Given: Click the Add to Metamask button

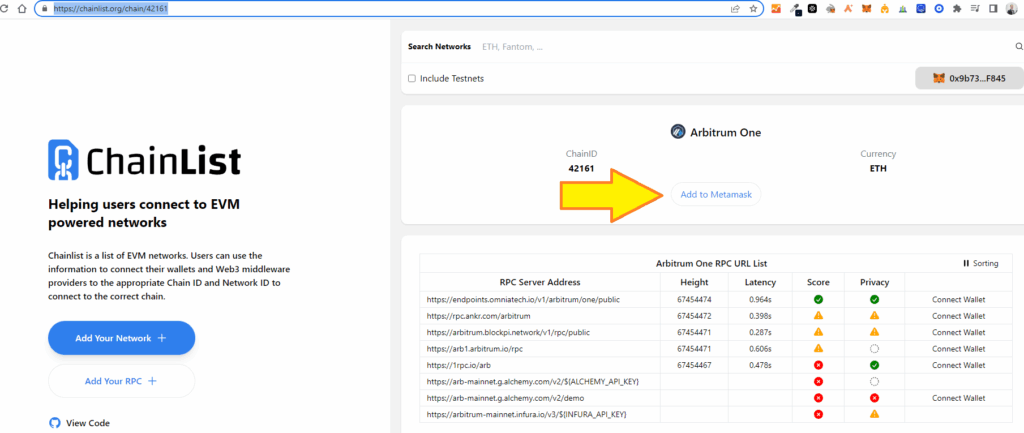Looking at the screenshot, I should [714, 194].
